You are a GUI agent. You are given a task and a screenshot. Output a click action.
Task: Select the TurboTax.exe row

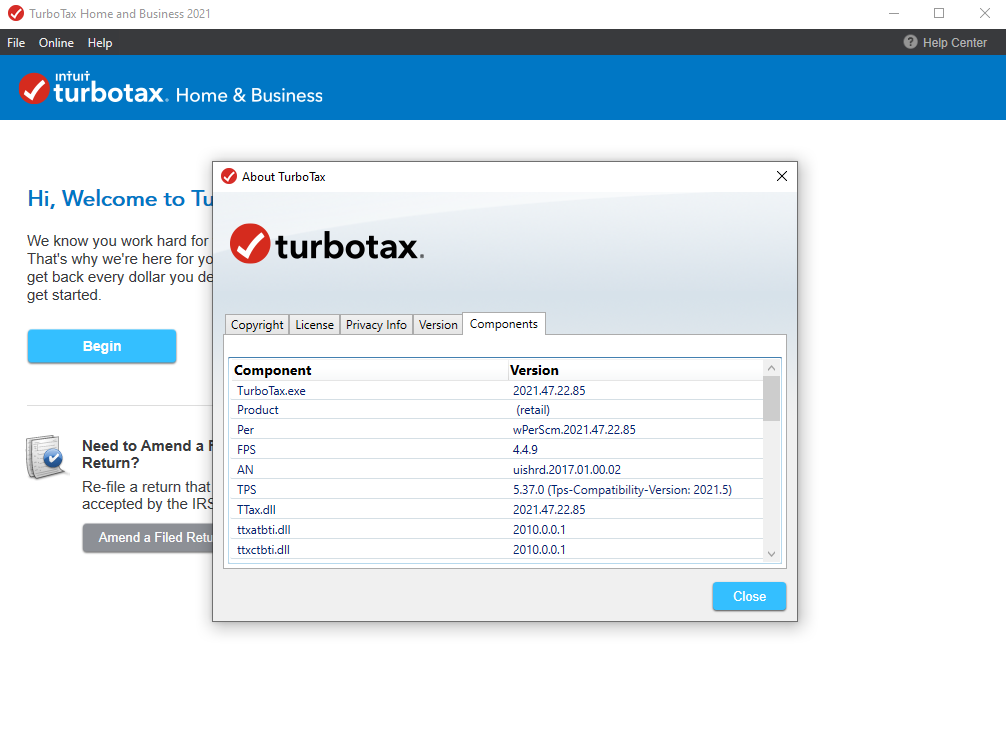(497, 391)
